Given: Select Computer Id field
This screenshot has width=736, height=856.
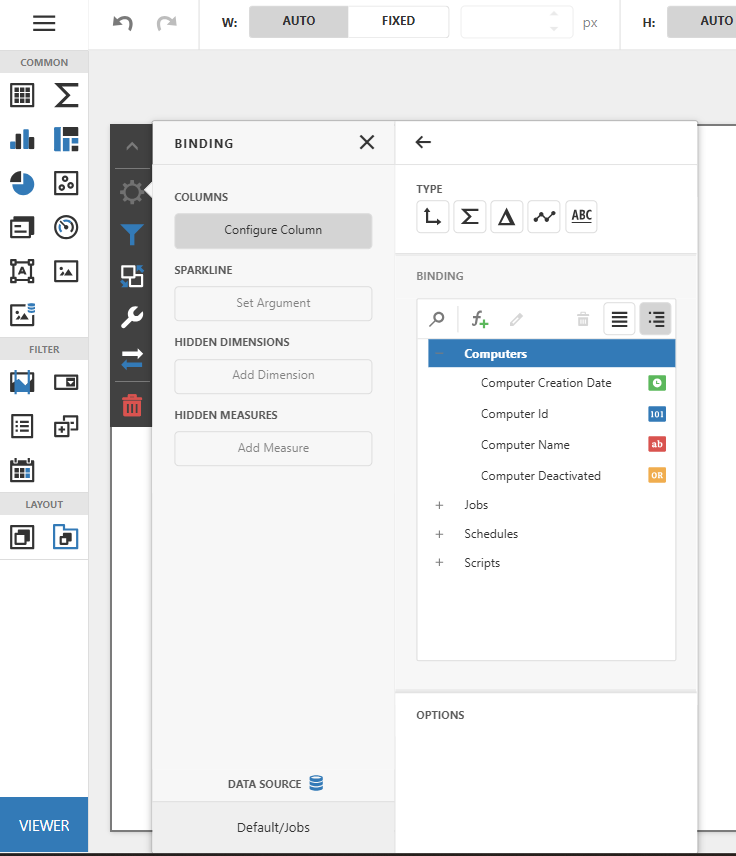Looking at the screenshot, I should pos(551,414).
